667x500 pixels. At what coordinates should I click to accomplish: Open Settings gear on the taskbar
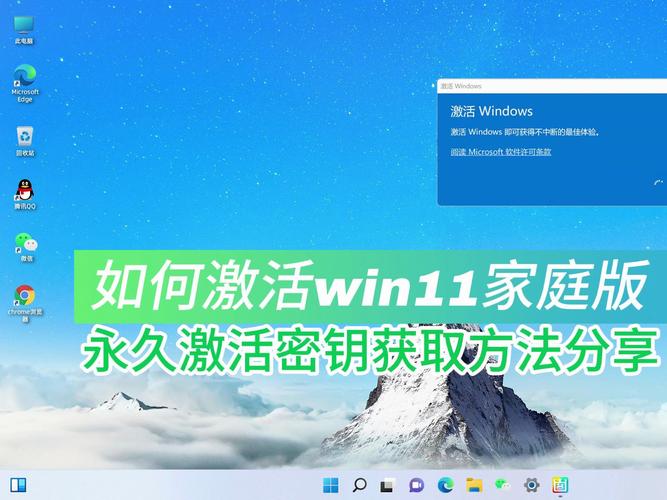pos(531,485)
